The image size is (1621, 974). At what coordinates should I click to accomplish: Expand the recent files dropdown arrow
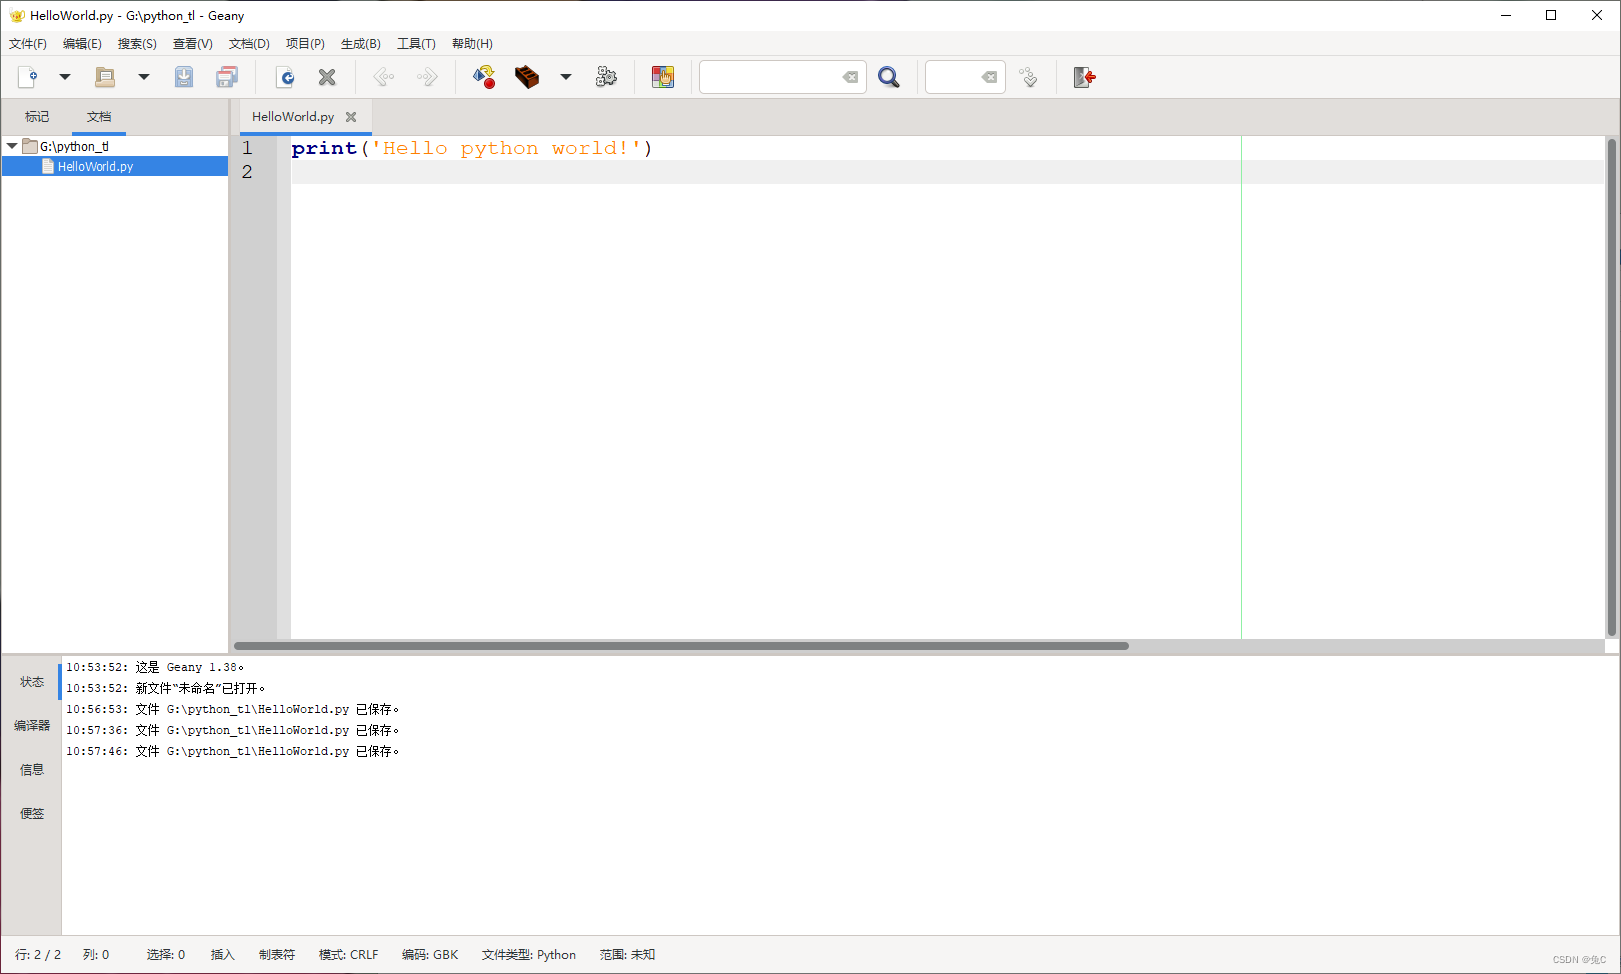tap(144, 77)
